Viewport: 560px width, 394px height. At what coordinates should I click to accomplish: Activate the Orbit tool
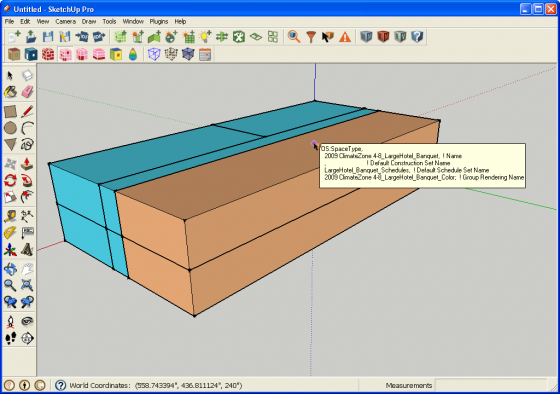[x=10, y=269]
